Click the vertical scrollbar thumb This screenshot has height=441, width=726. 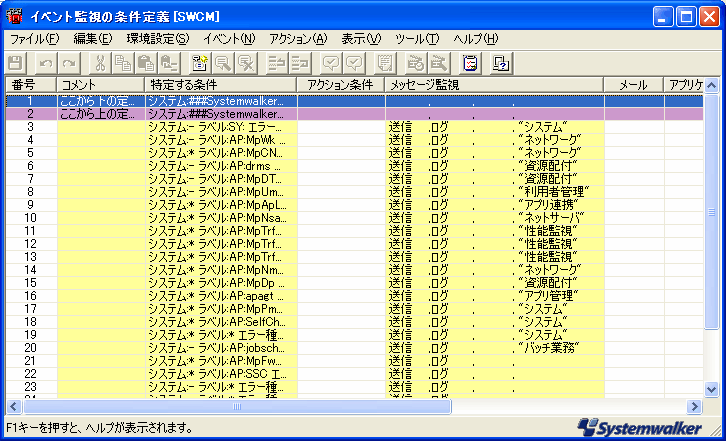pyautogui.click(x=711, y=211)
